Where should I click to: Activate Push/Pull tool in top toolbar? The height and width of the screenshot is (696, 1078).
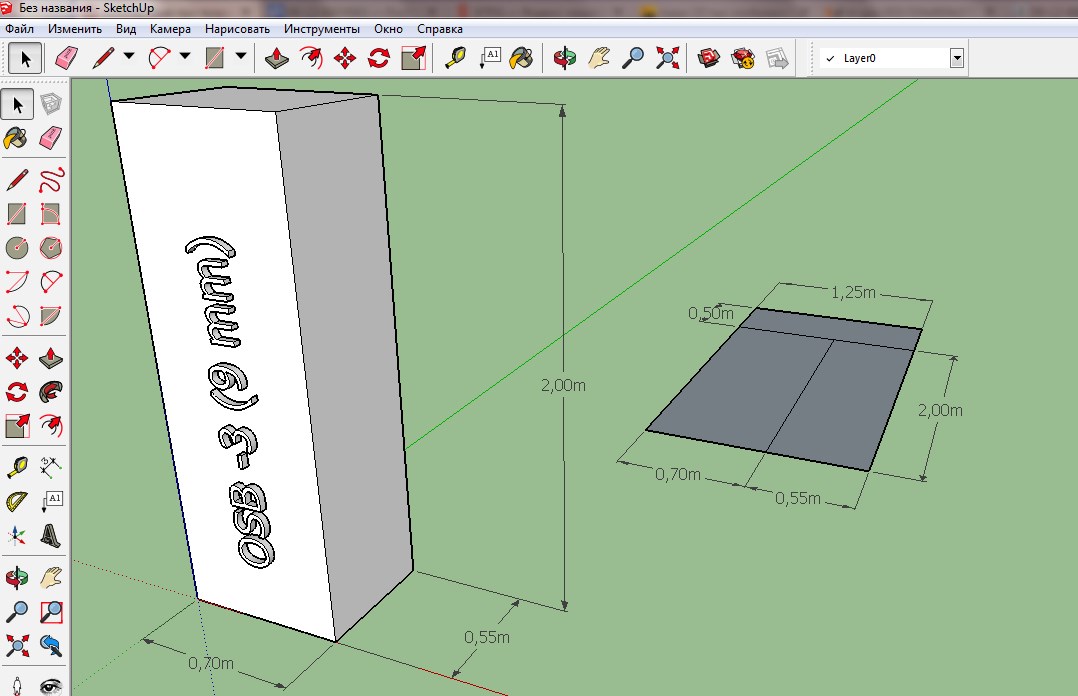[x=276, y=58]
